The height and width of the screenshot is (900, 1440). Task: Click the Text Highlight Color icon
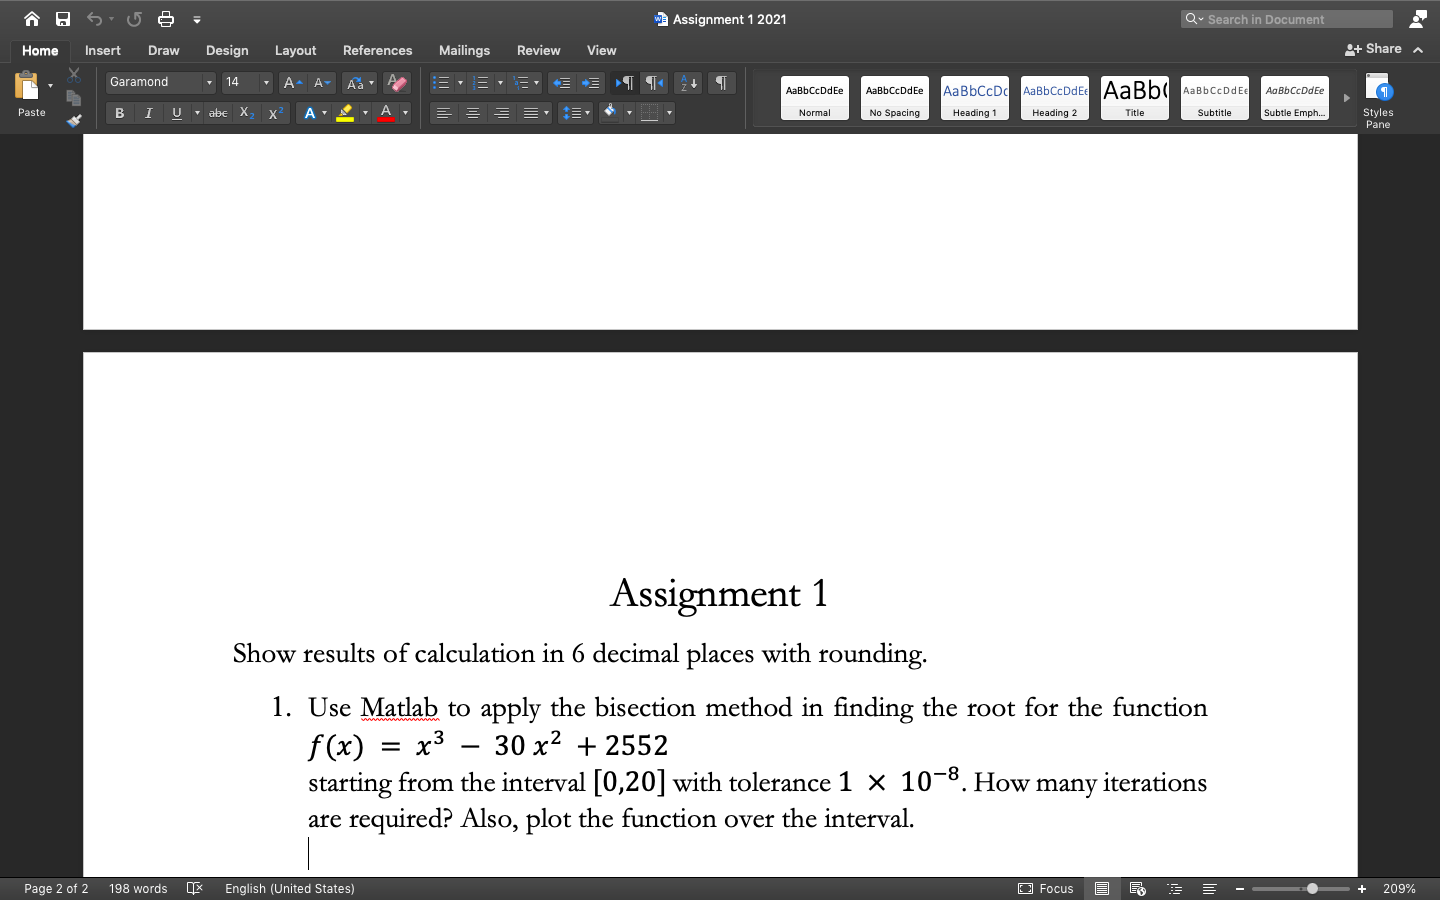tap(344, 113)
